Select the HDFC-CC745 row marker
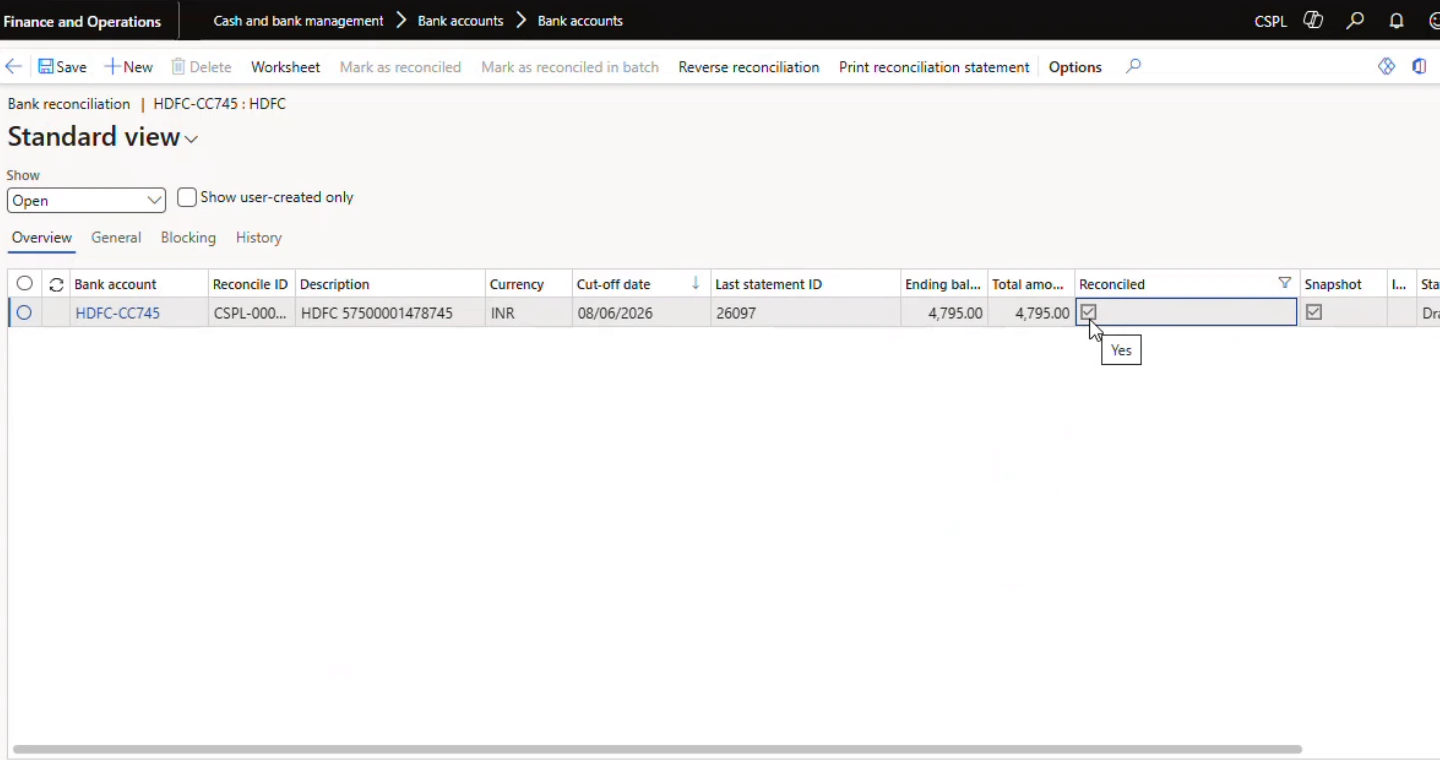 click(24, 313)
